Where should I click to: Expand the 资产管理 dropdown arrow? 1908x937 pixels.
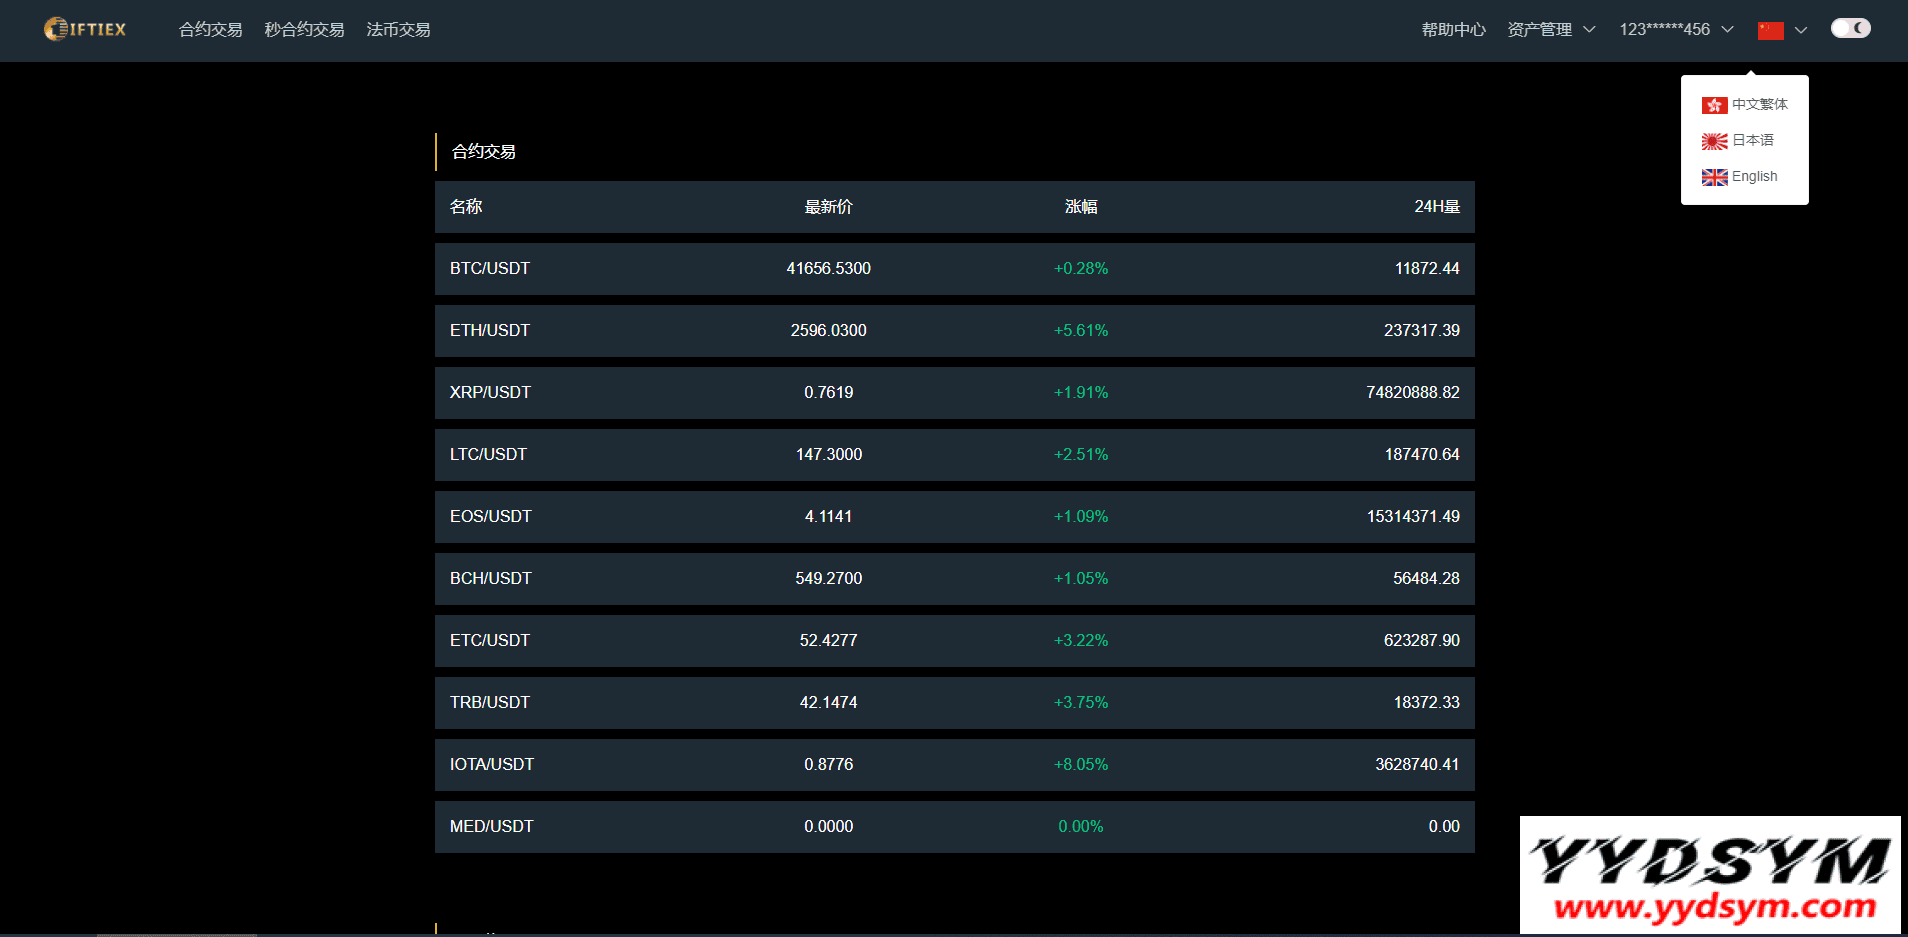1589,30
